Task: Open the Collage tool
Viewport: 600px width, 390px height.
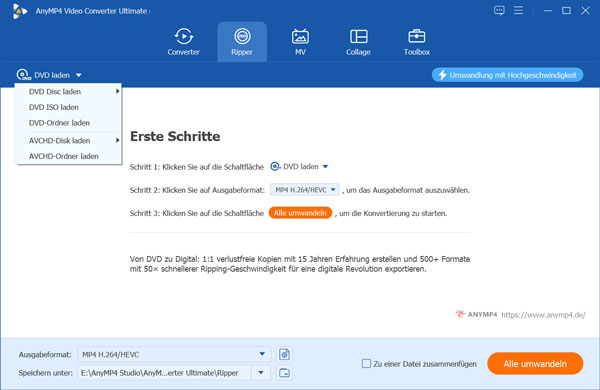Action: point(358,42)
